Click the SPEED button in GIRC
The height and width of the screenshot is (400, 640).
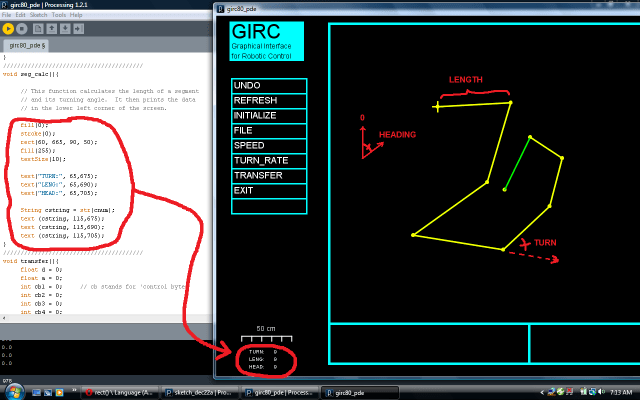pyautogui.click(x=269, y=146)
